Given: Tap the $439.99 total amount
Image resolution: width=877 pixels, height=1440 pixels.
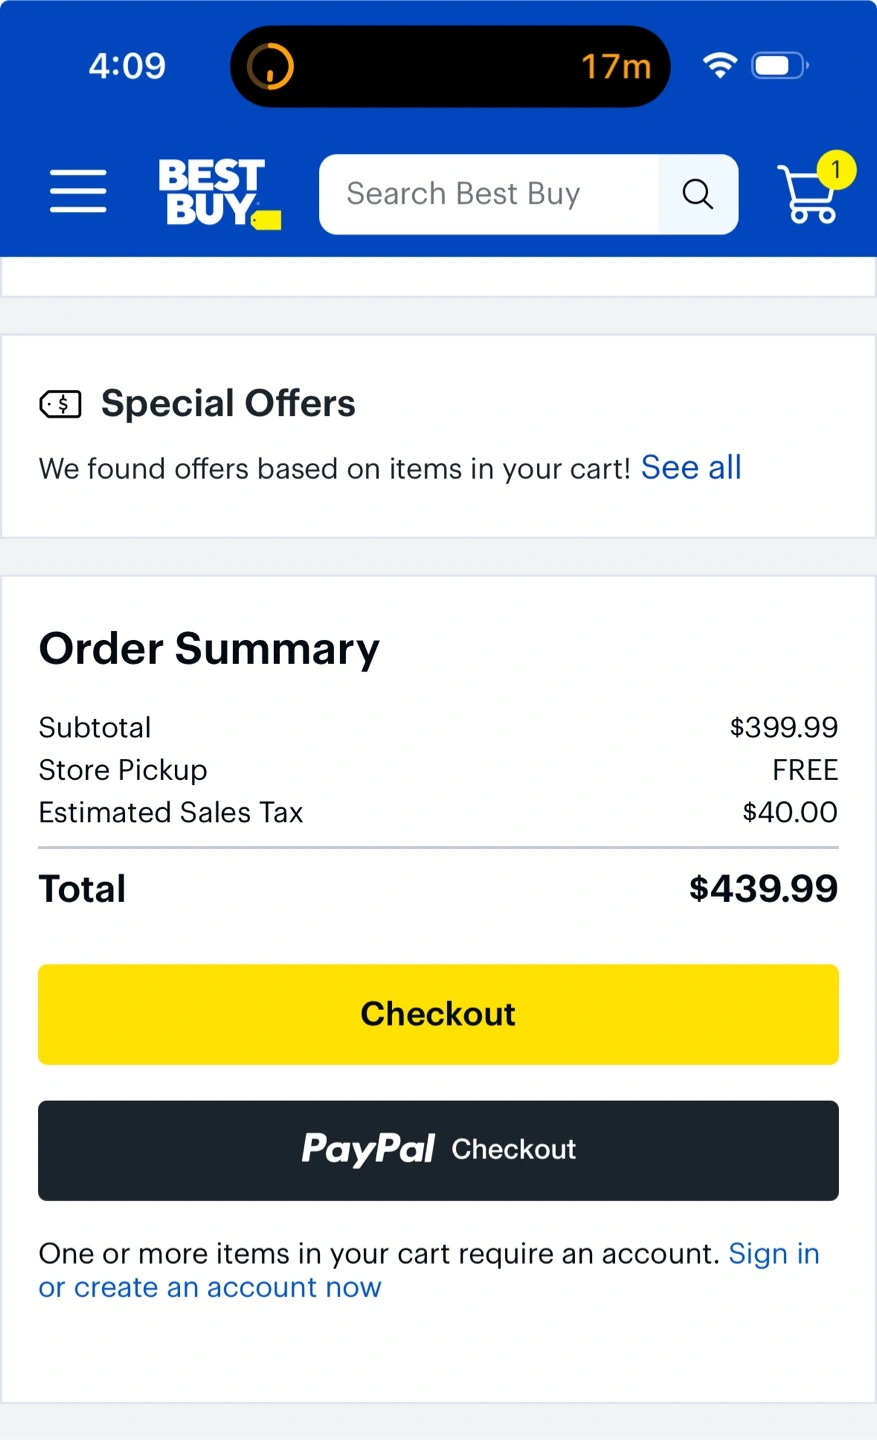Looking at the screenshot, I should coord(763,889).
